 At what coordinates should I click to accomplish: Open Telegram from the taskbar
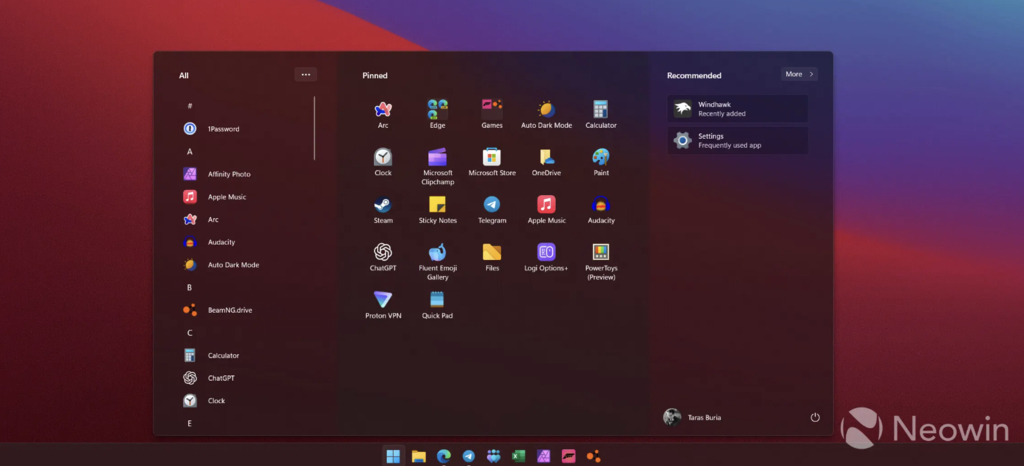coord(469,456)
